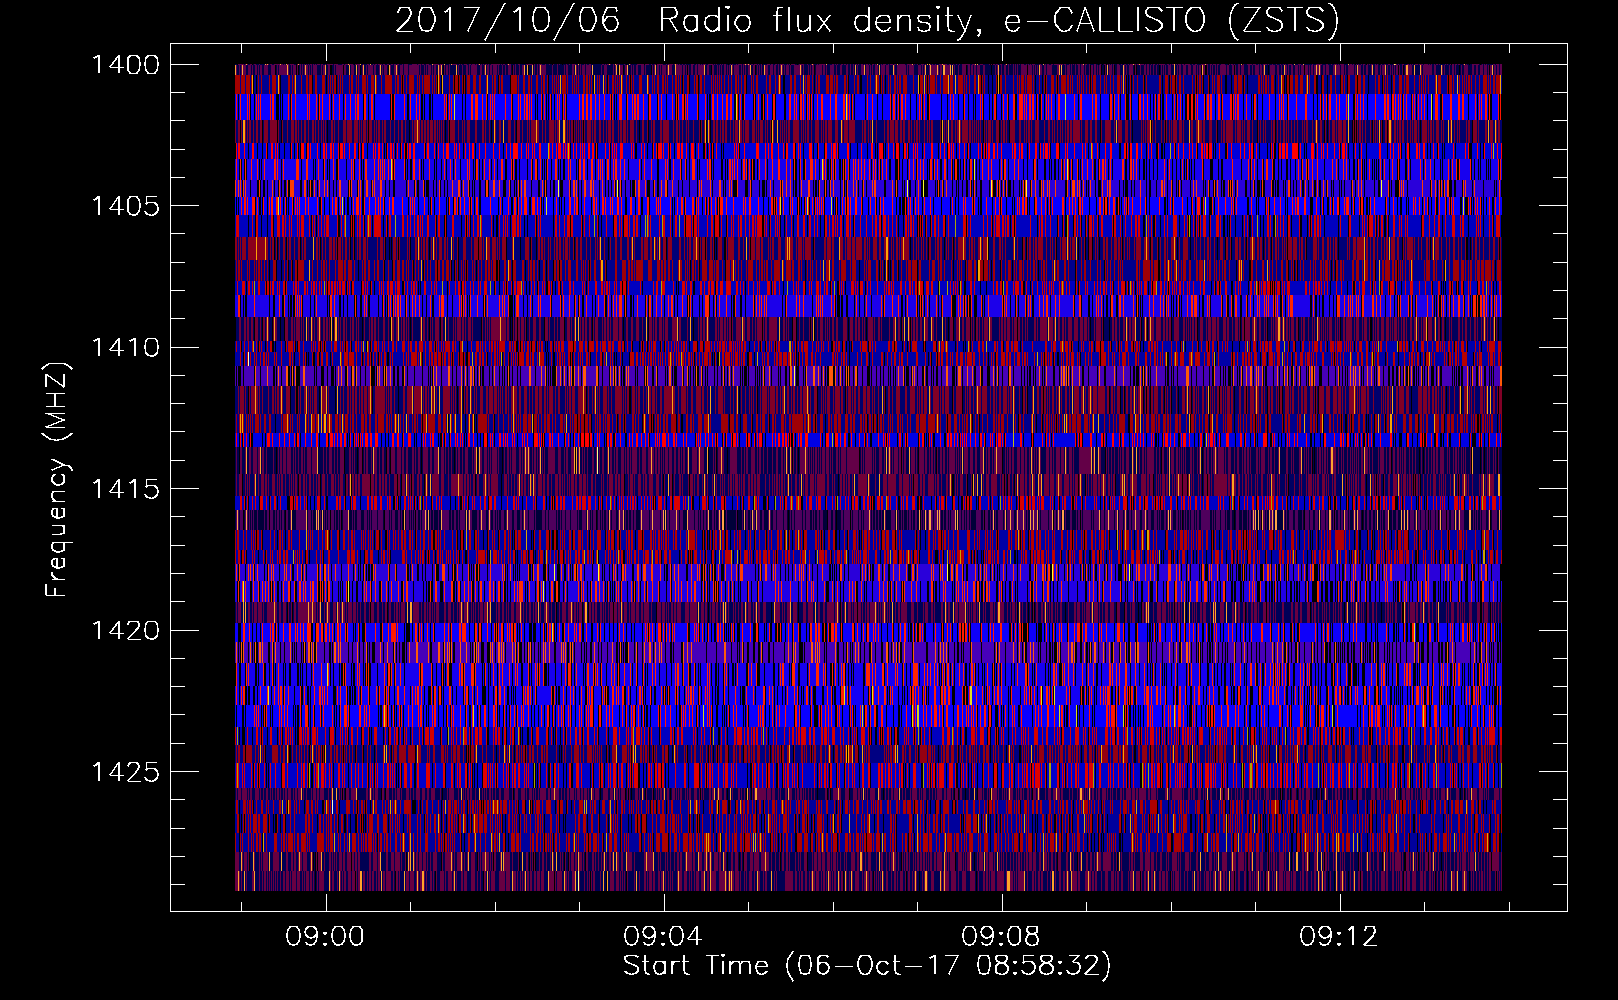
Task: Select the 1415 frequency tick label
Action: coord(125,489)
